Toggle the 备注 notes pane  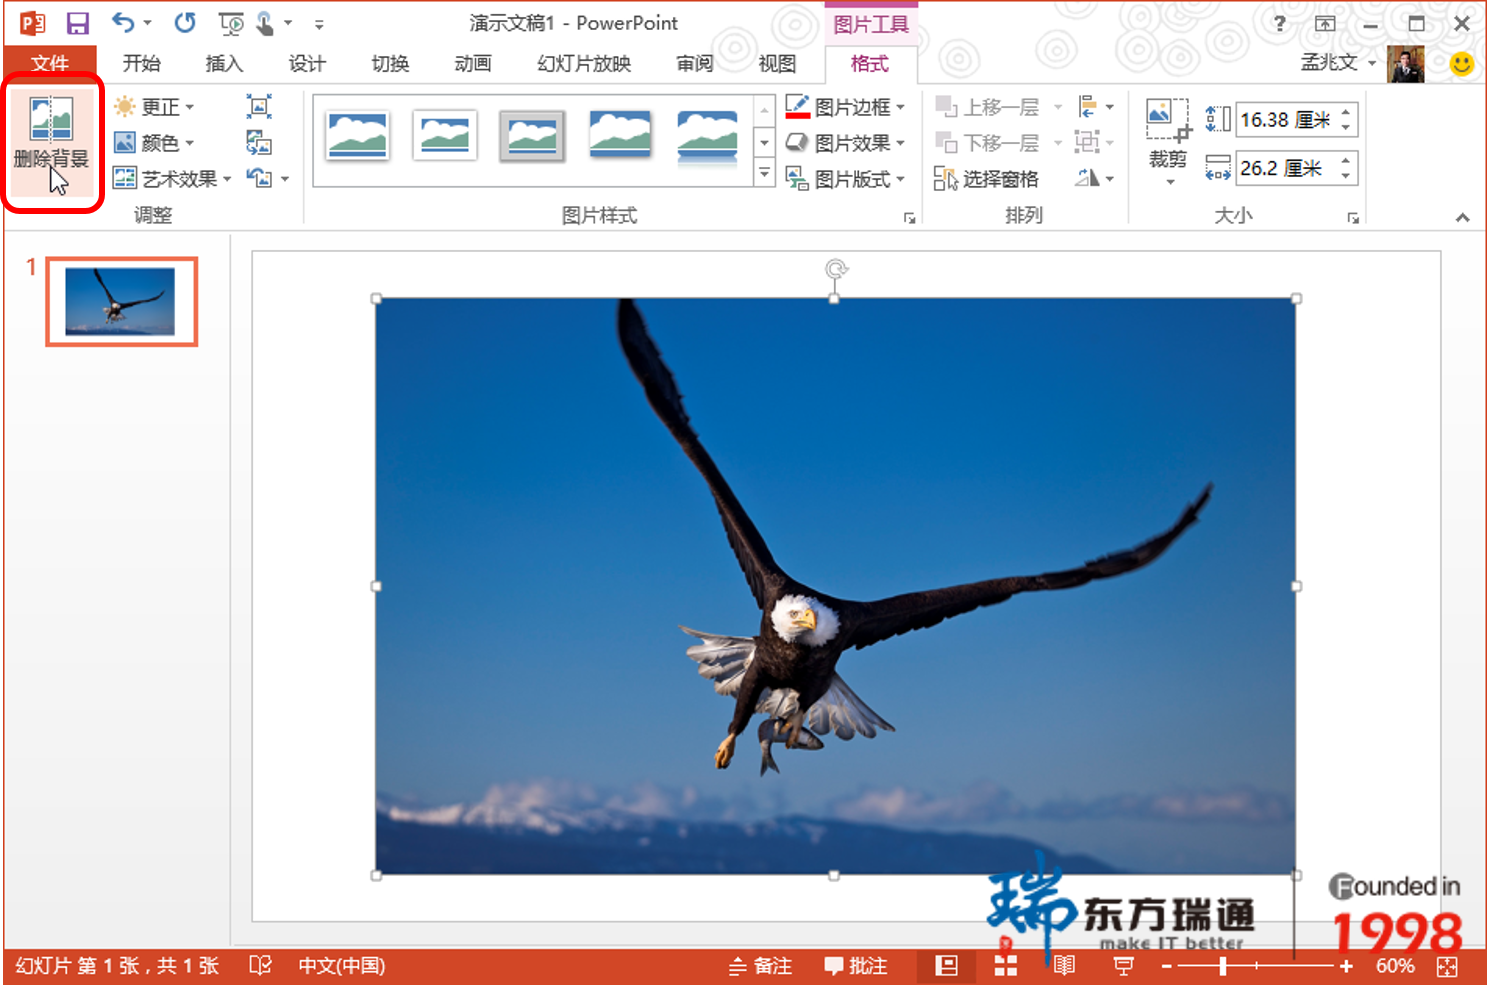click(761, 966)
